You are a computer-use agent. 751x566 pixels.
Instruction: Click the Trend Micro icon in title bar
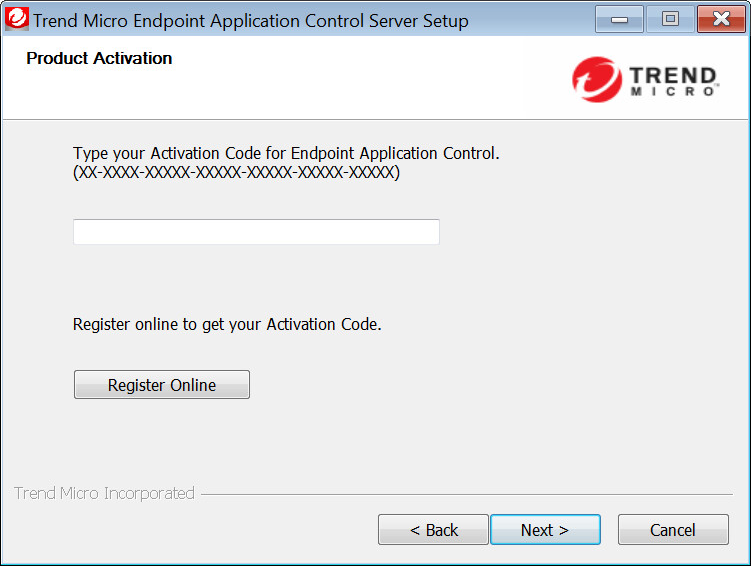coord(17,19)
